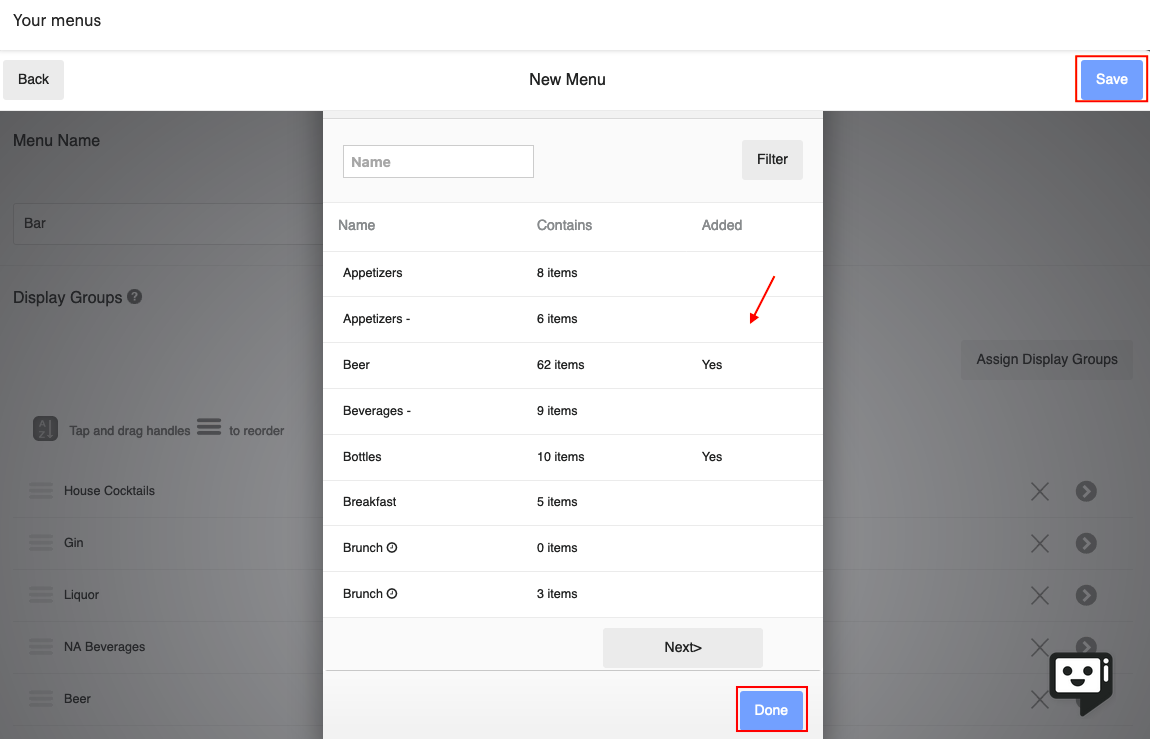Viewport: 1150px width, 739px height.
Task: Click Done to confirm display group selections
Action: click(x=771, y=710)
